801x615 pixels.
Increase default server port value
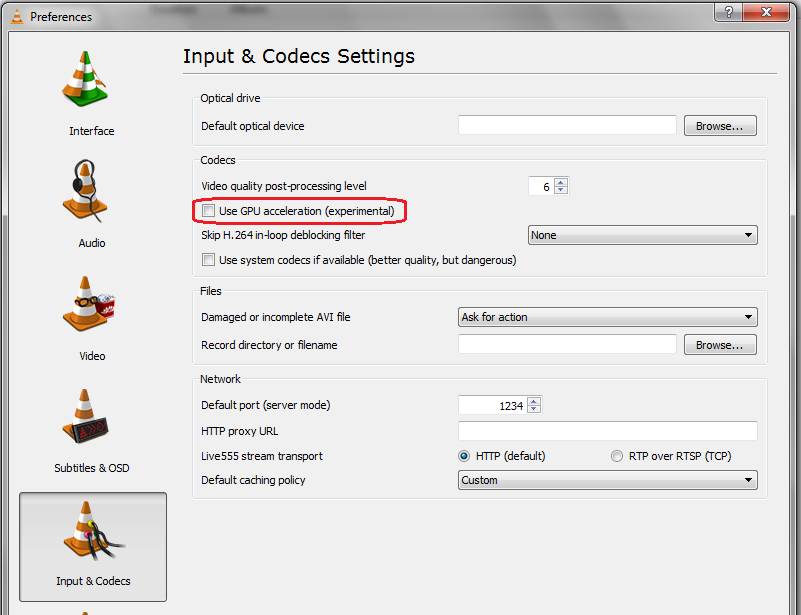click(x=534, y=401)
